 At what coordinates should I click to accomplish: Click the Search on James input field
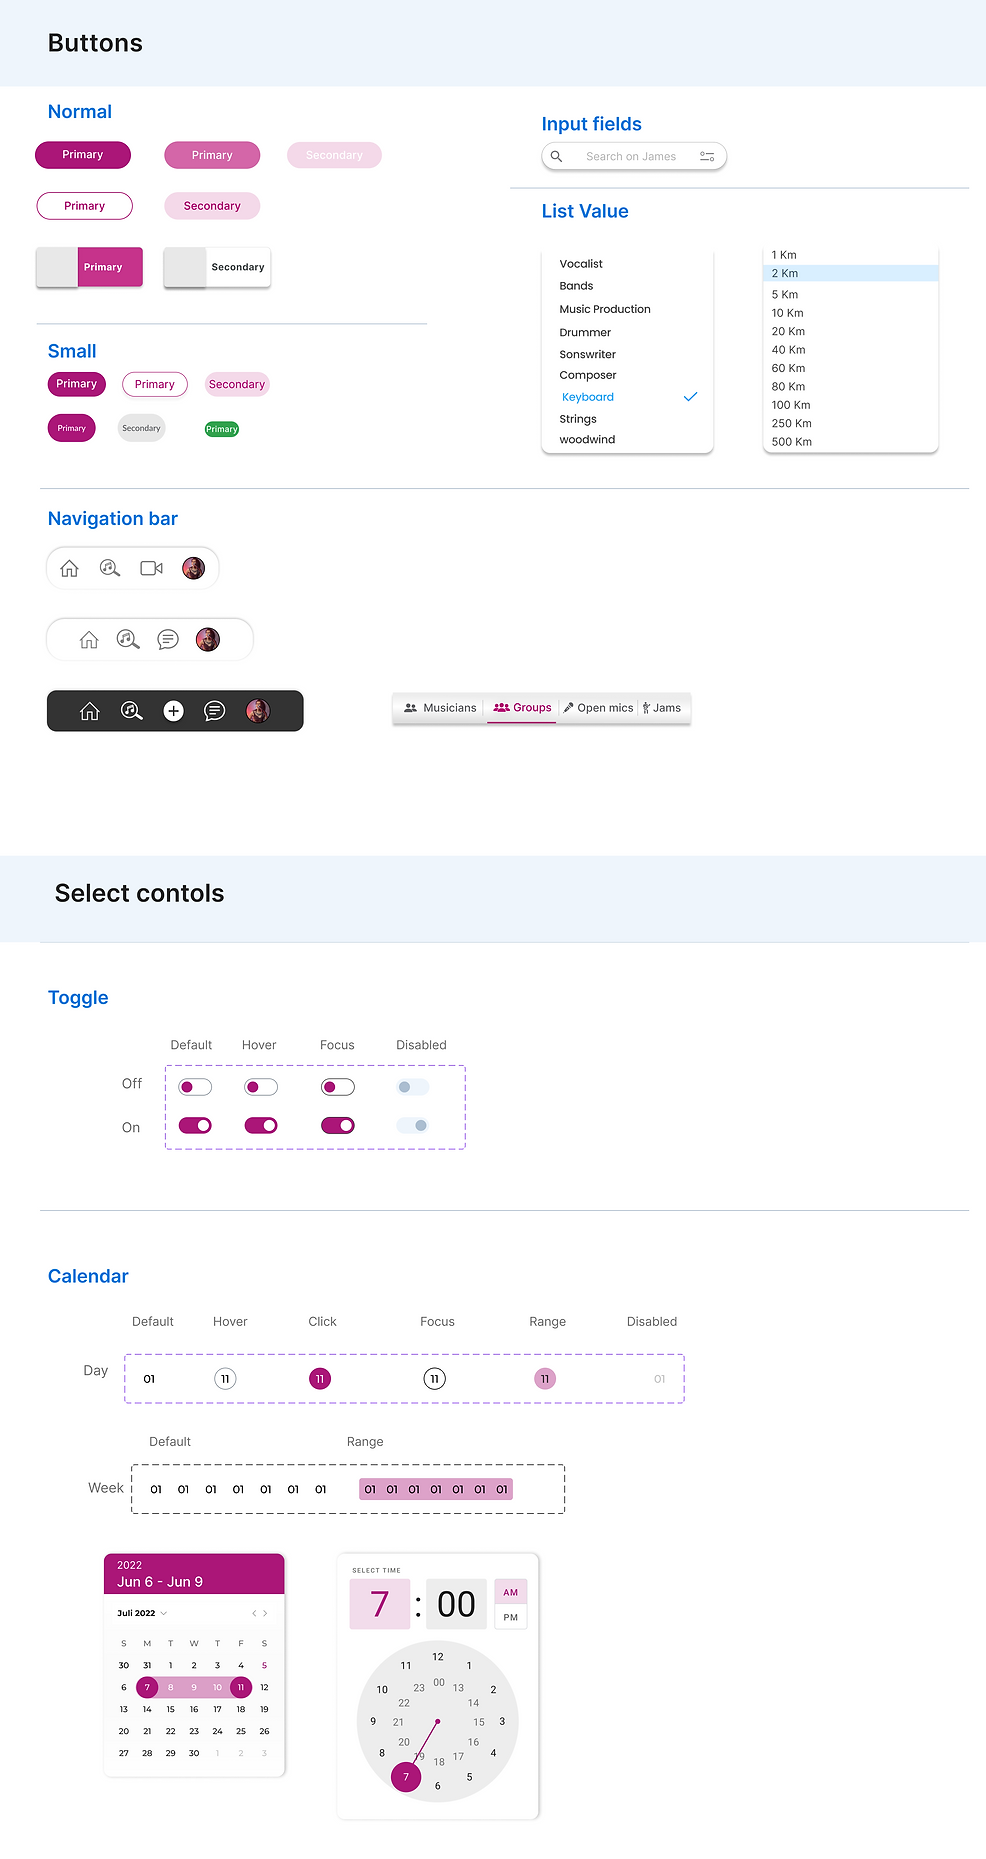click(x=631, y=157)
